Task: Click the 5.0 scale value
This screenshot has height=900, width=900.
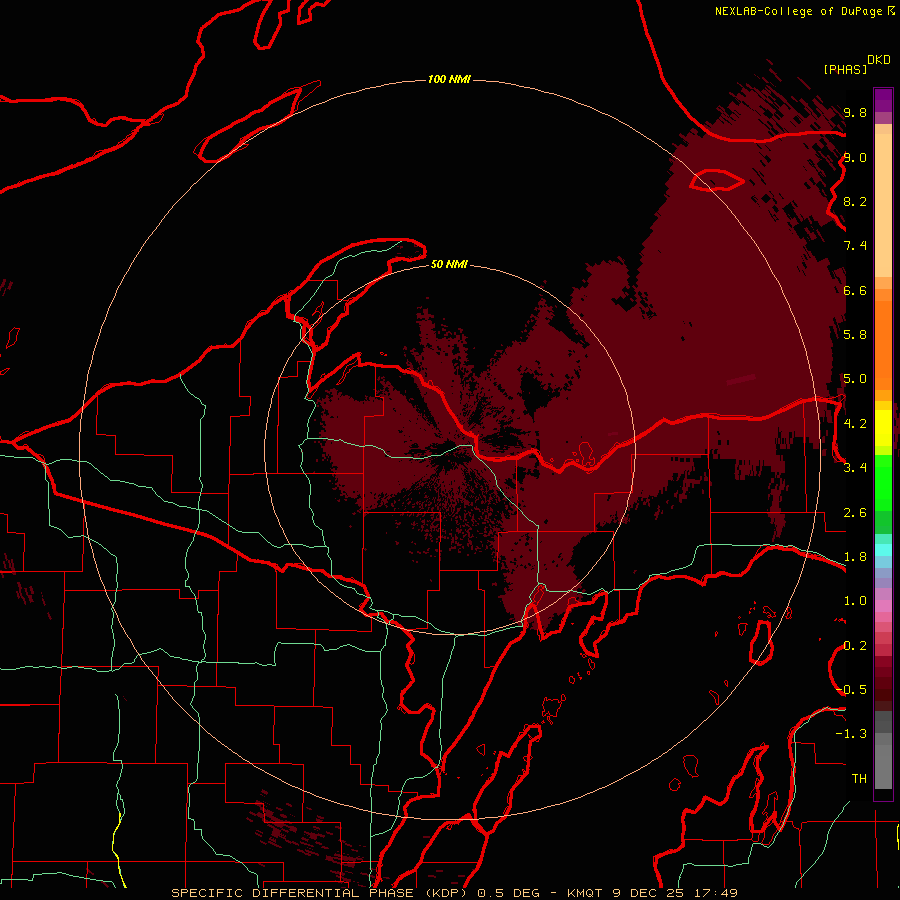Action: [x=855, y=379]
